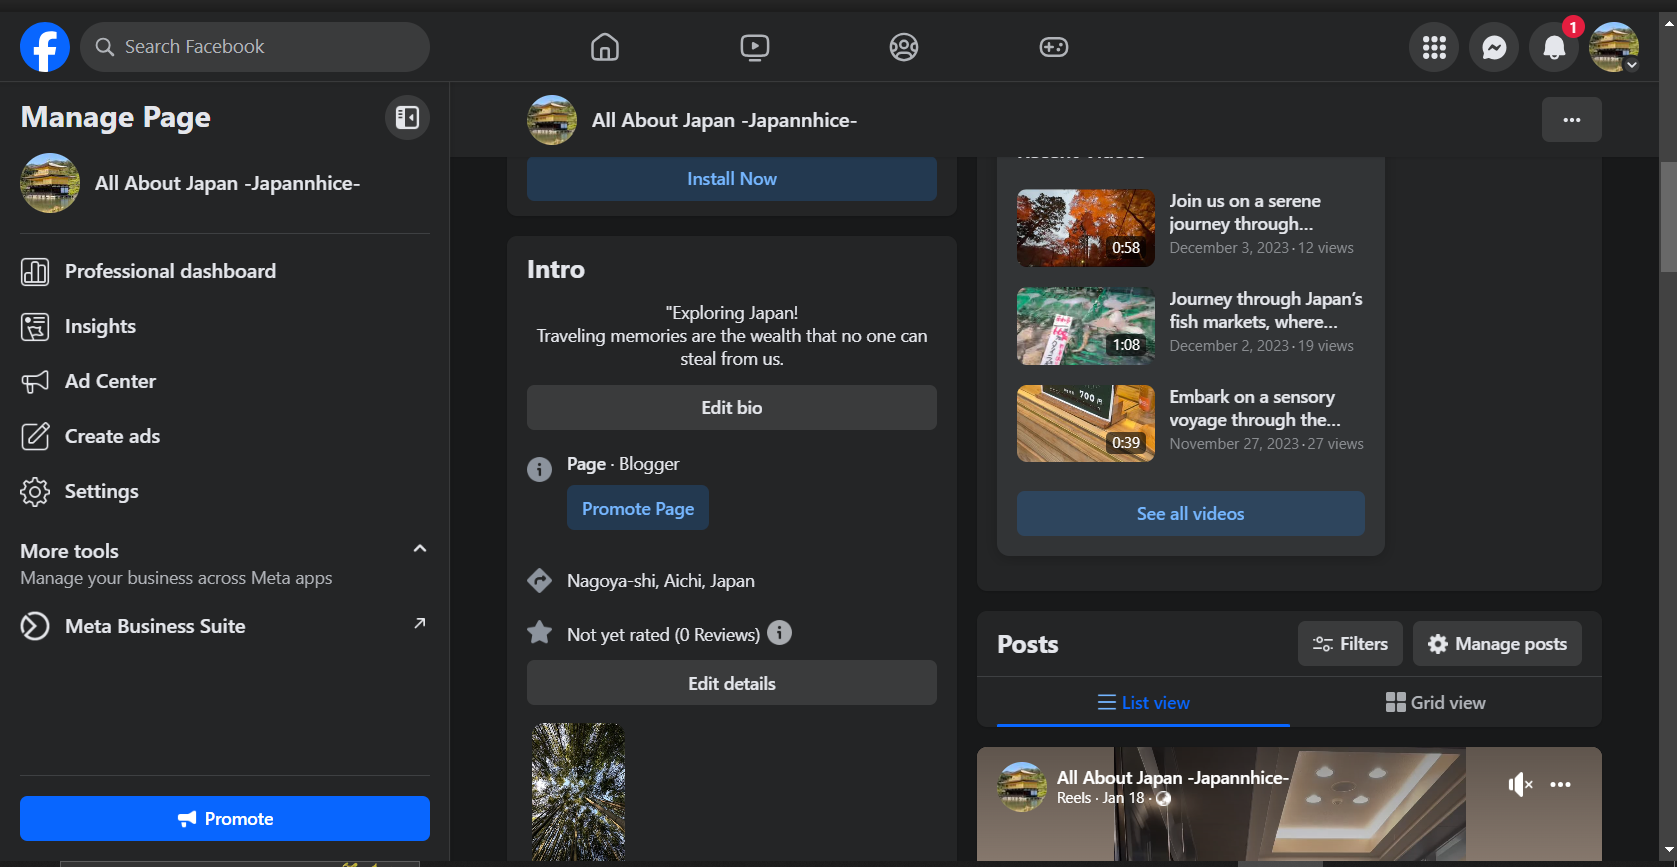
Task: Open the Home feed icon
Action: coord(605,47)
